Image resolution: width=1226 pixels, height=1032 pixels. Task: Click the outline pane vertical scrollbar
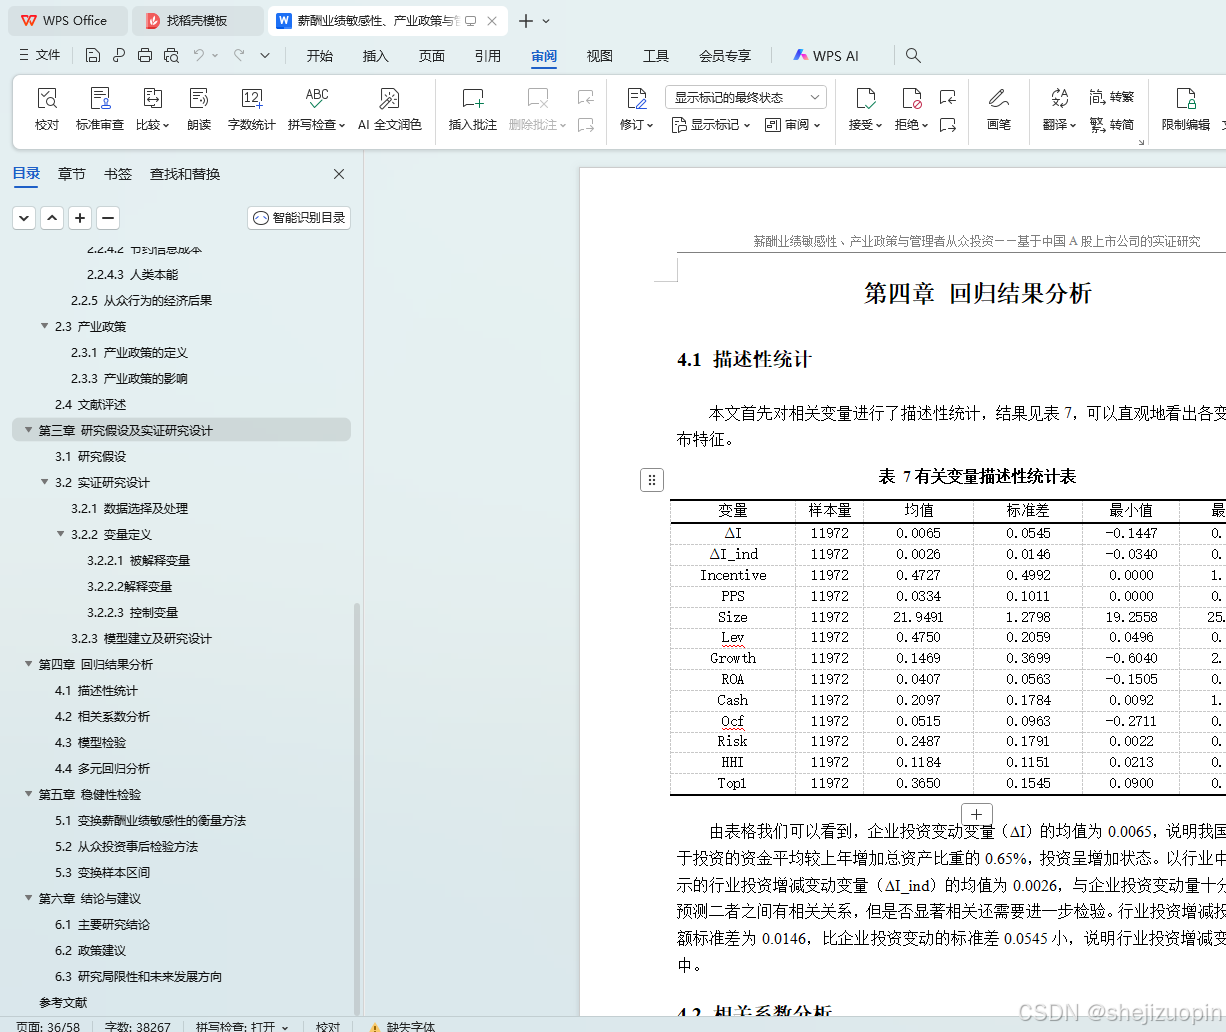click(x=357, y=808)
